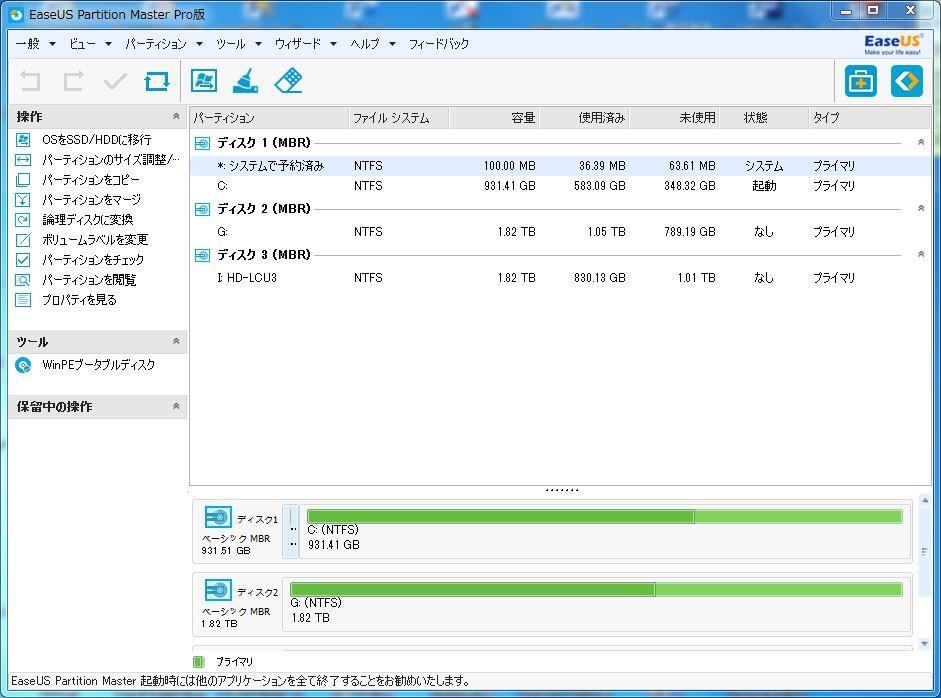This screenshot has height=698, width=941.
Task: Collapse the 保留中の操作 panel section
Action: pos(176,406)
